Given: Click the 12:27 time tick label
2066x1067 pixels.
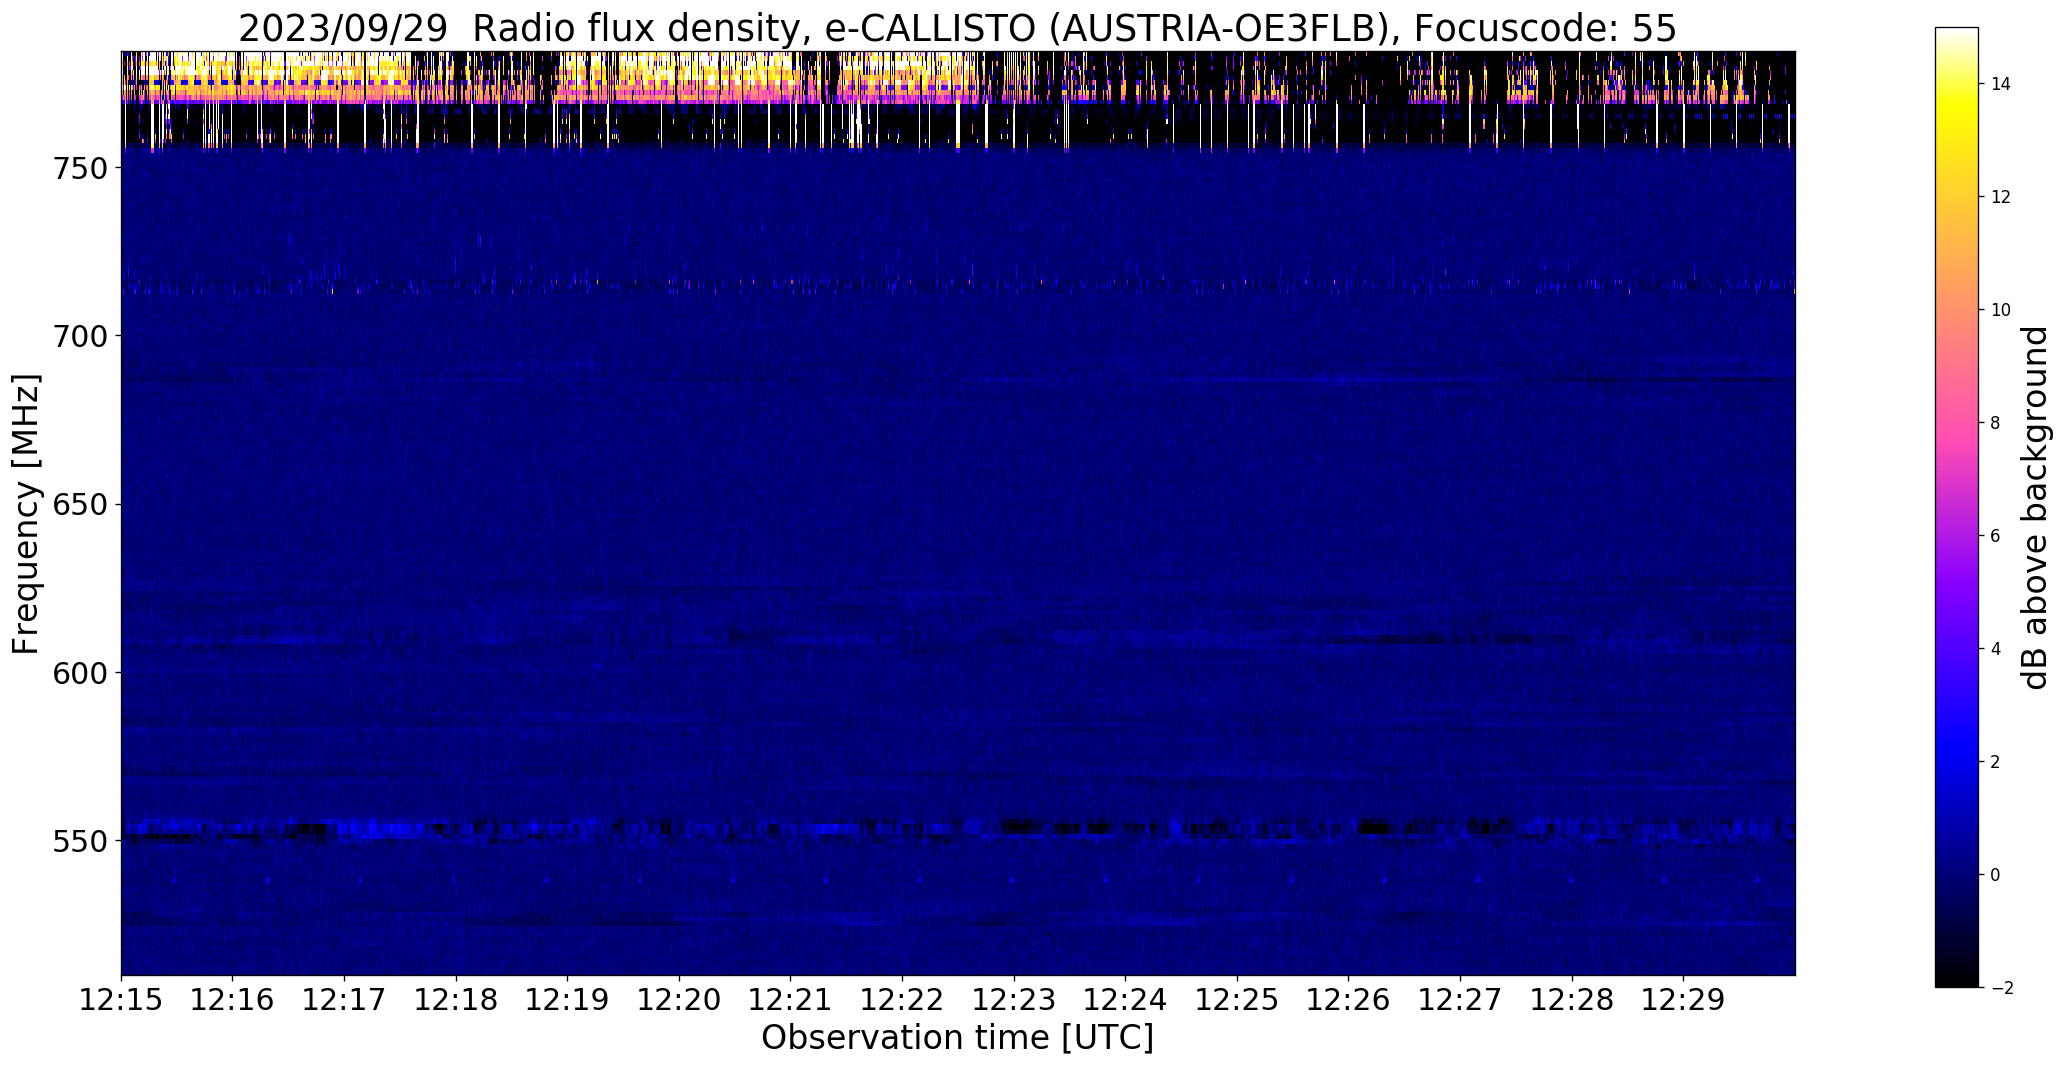Looking at the screenshot, I should coord(1461,1000).
